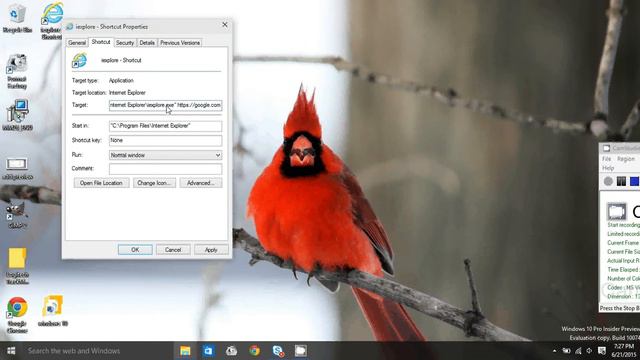
Task: Cancel the Shortcut Properties dialog
Action: (173, 250)
